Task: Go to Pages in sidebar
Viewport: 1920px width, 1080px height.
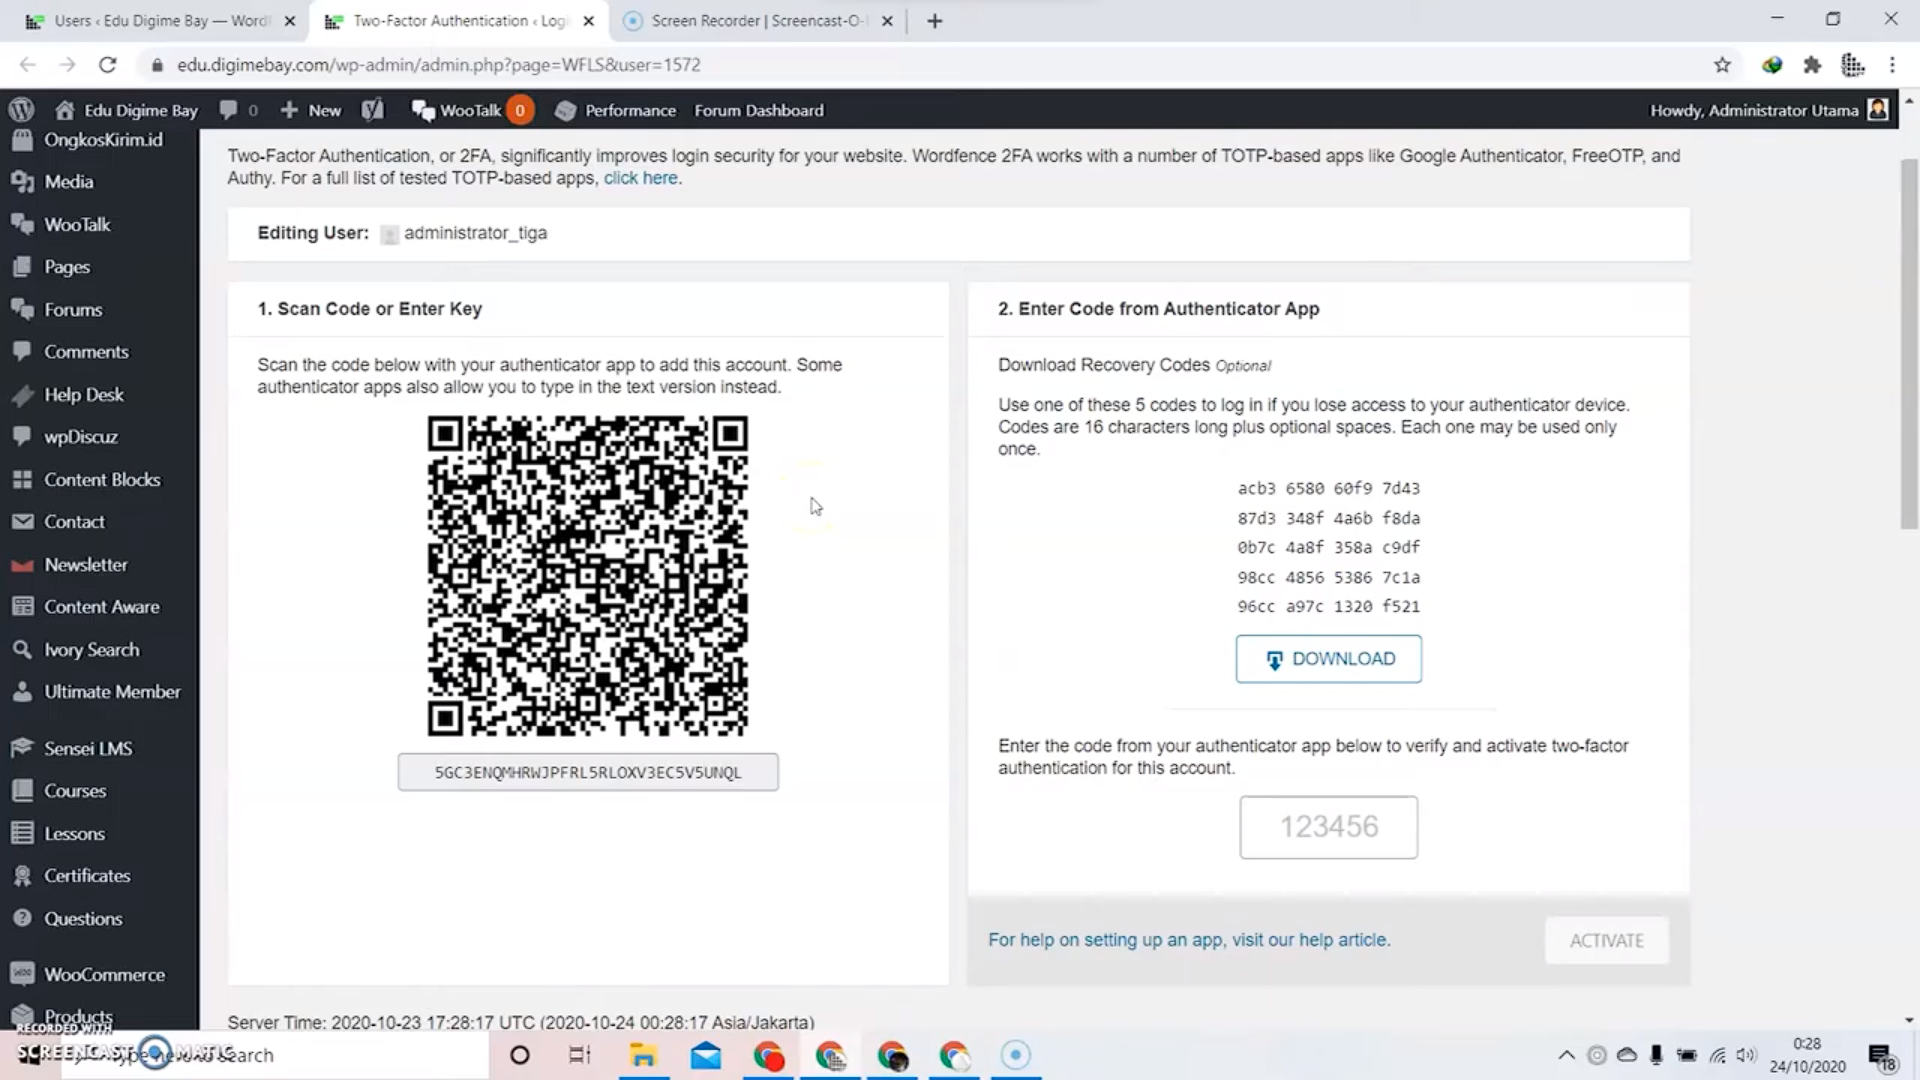Action: pos(100,267)
